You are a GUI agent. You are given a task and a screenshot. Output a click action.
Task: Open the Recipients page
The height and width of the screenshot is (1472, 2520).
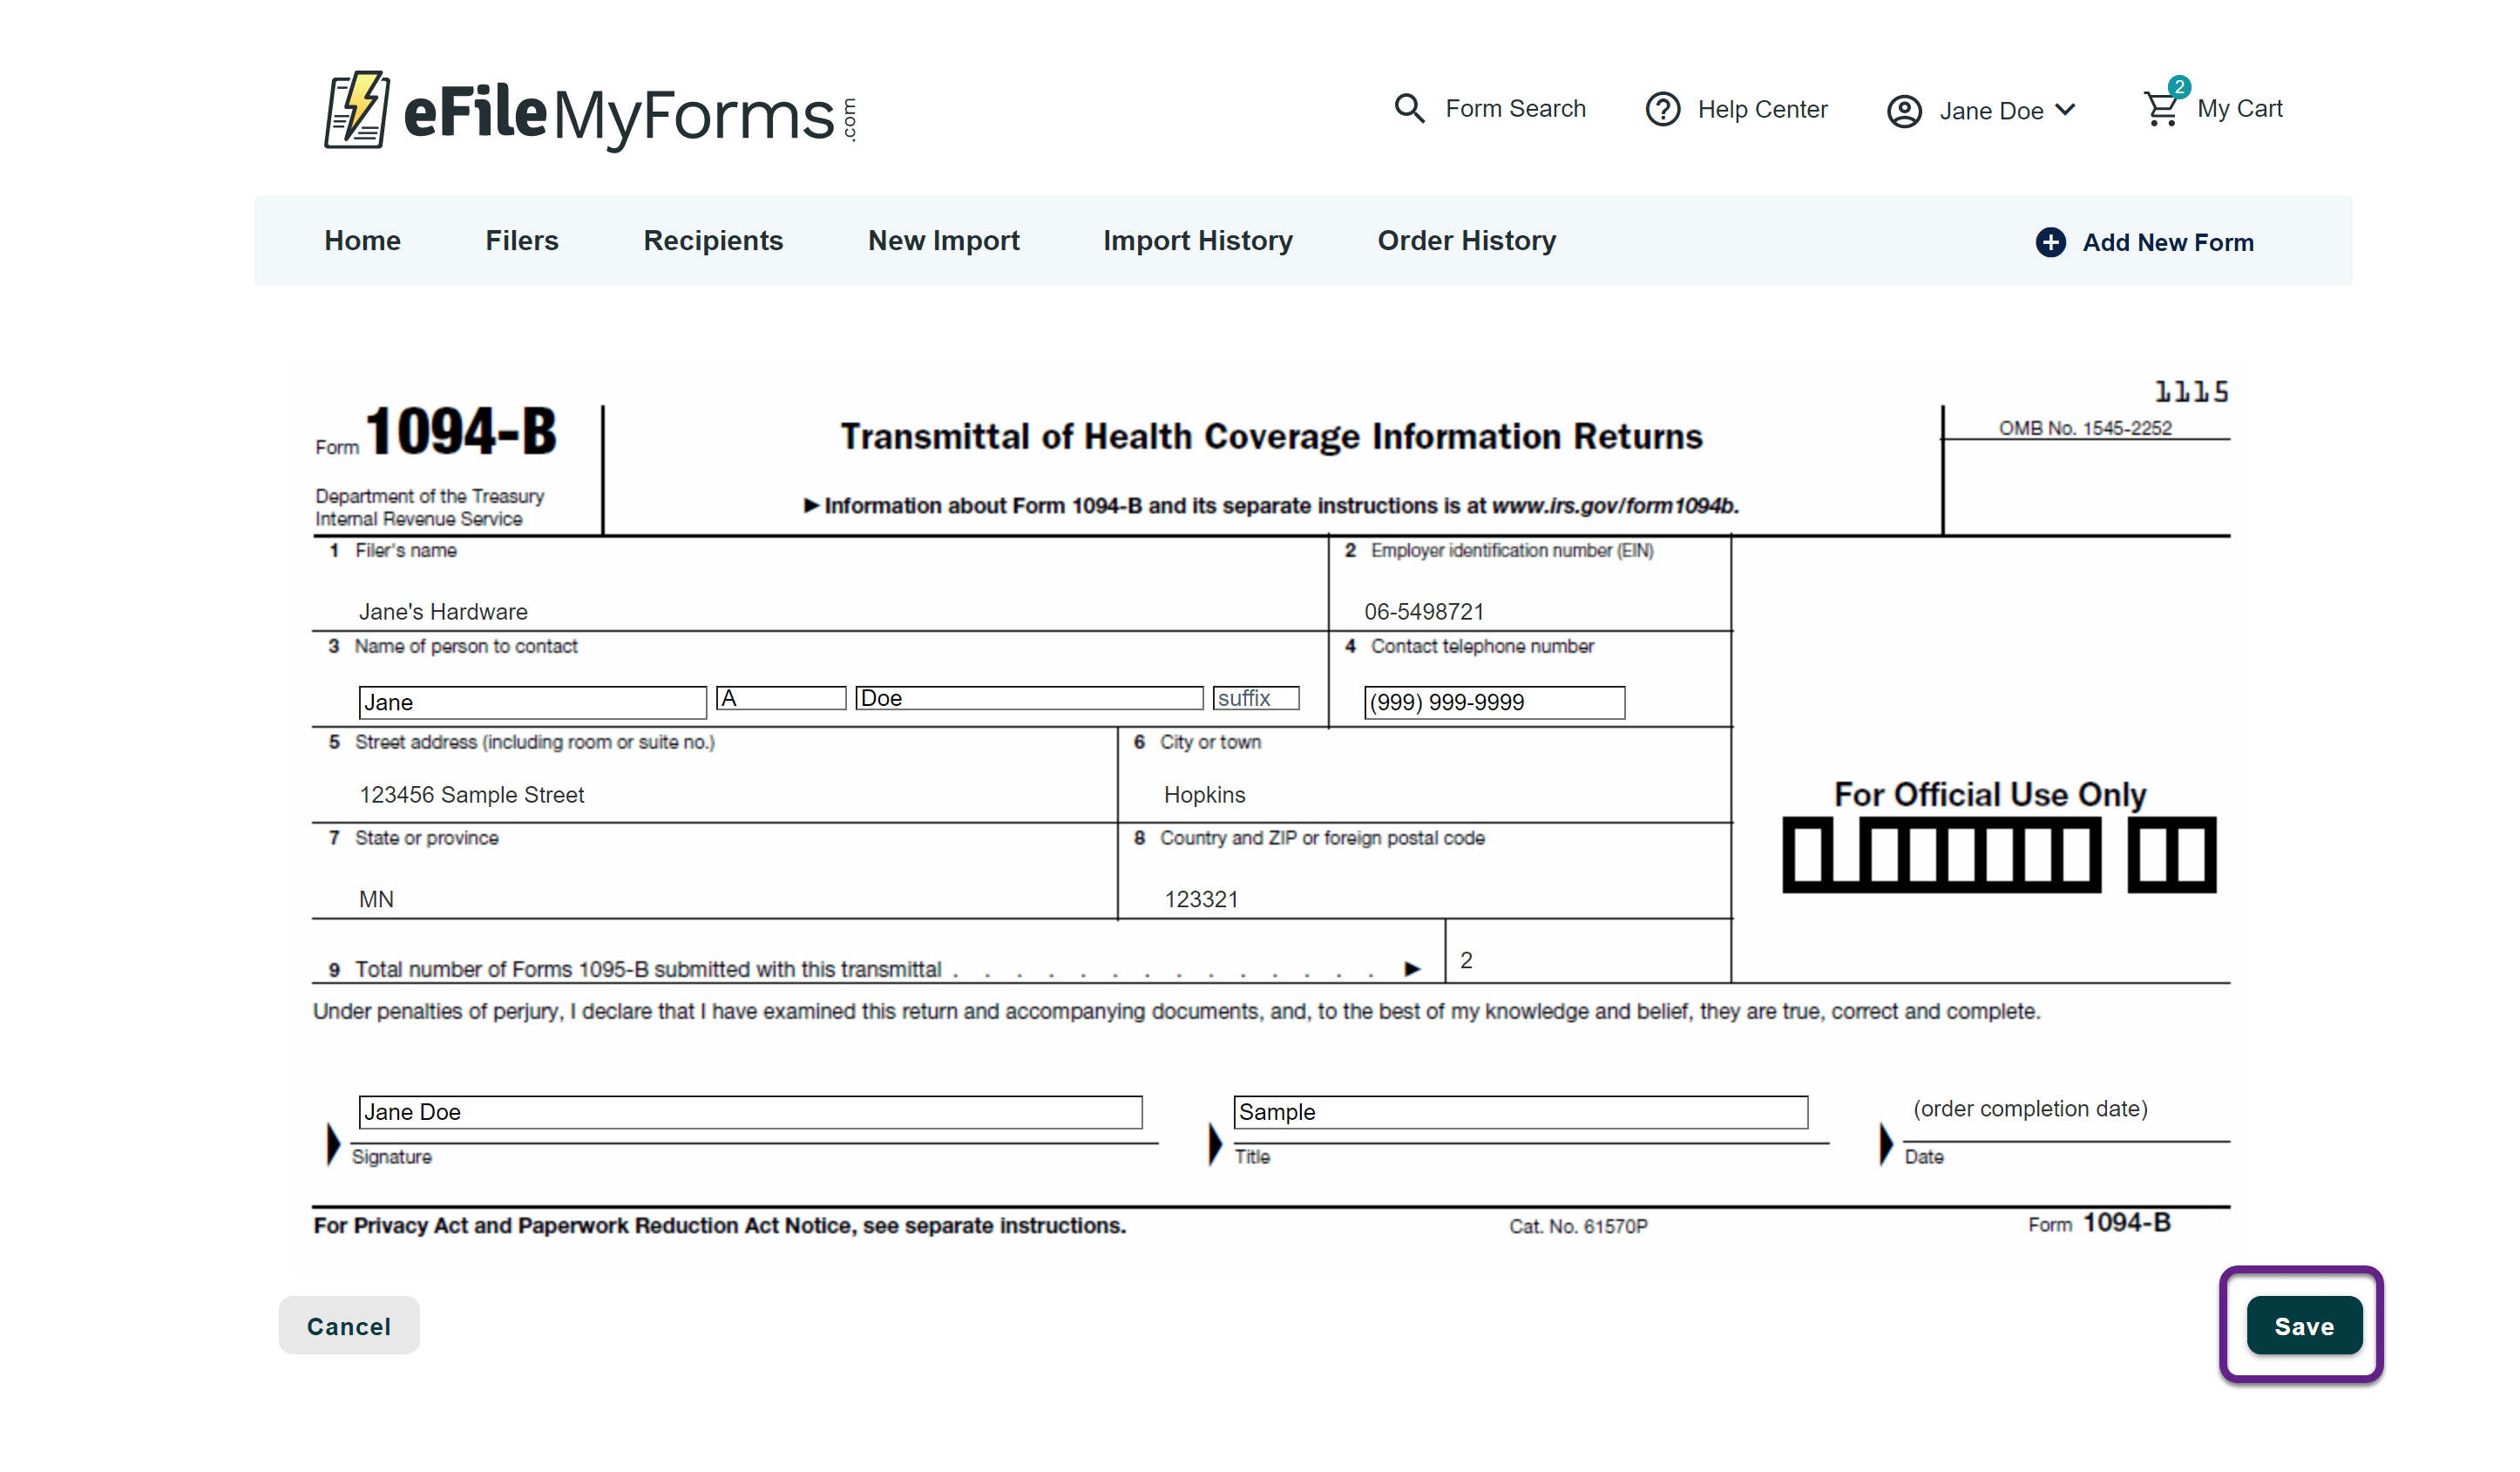(x=712, y=241)
